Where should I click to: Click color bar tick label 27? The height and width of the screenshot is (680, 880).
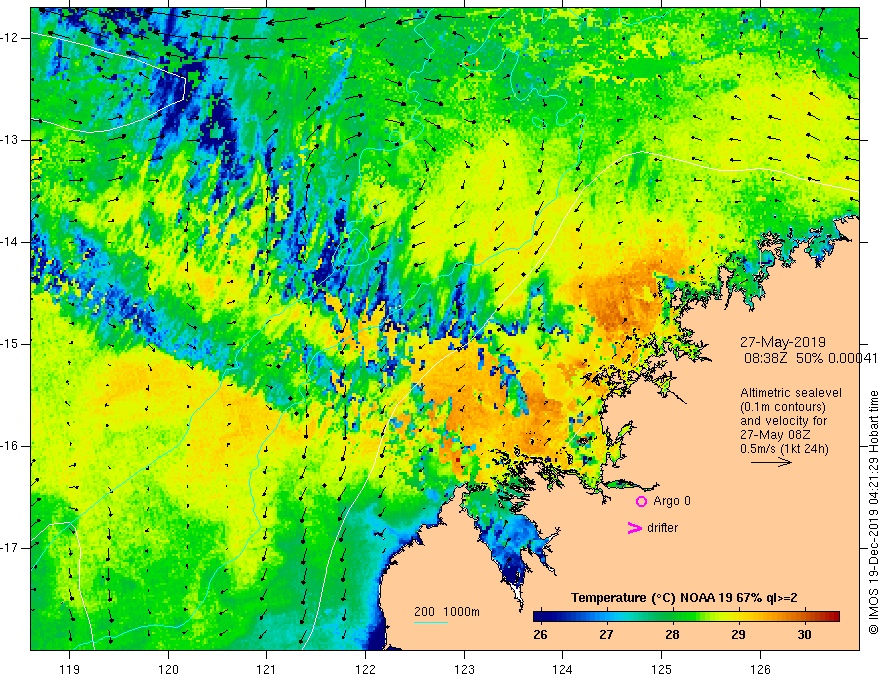click(606, 635)
